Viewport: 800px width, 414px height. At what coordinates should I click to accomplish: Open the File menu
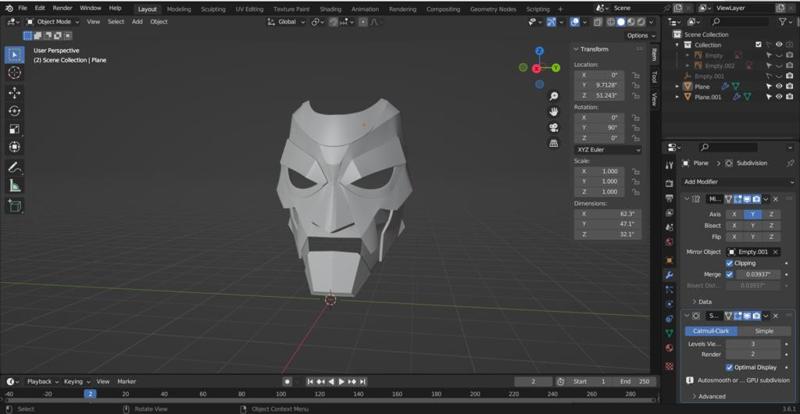click(22, 8)
